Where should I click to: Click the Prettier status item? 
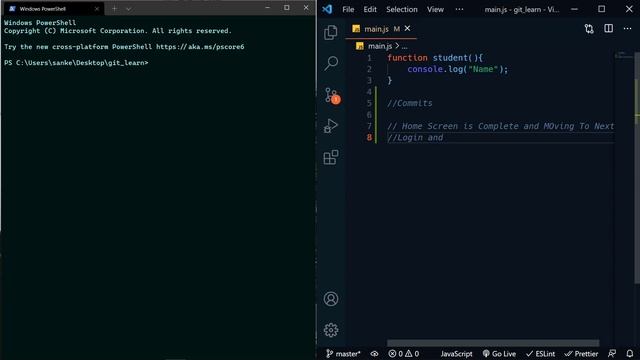point(581,354)
